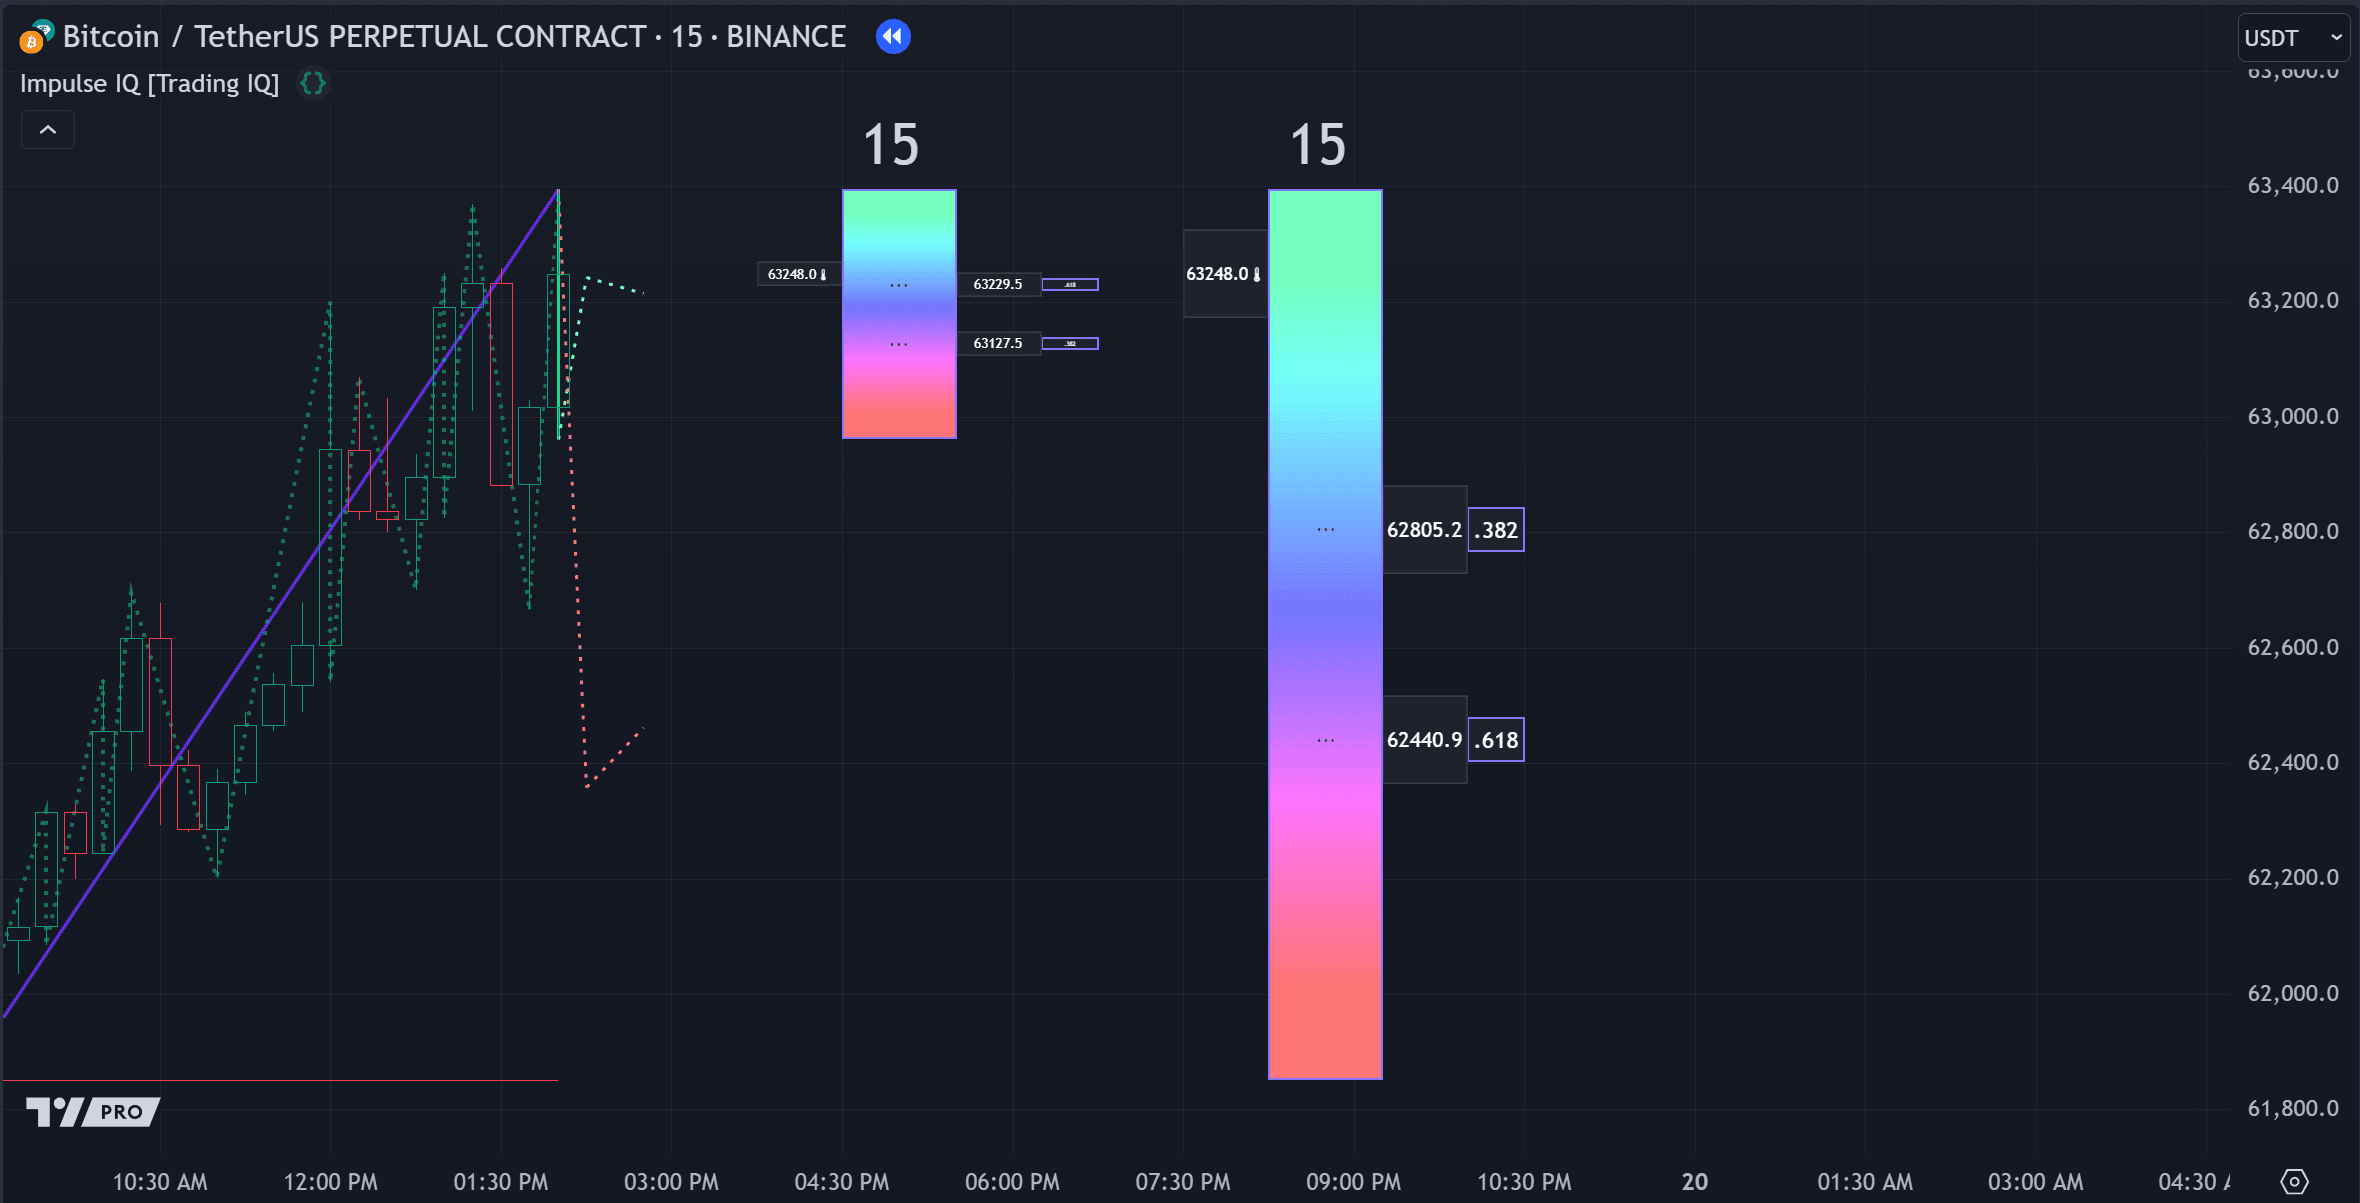Click the .618 Fibonacci level box
Screen dimensions: 2360x1203
1496,740
